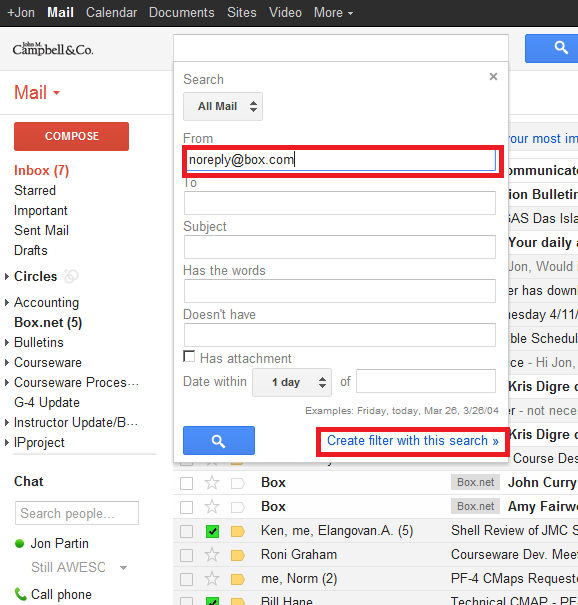This screenshot has height=605, width=578.
Task: Switch to Calendar in top navigation bar
Action: tap(112, 13)
